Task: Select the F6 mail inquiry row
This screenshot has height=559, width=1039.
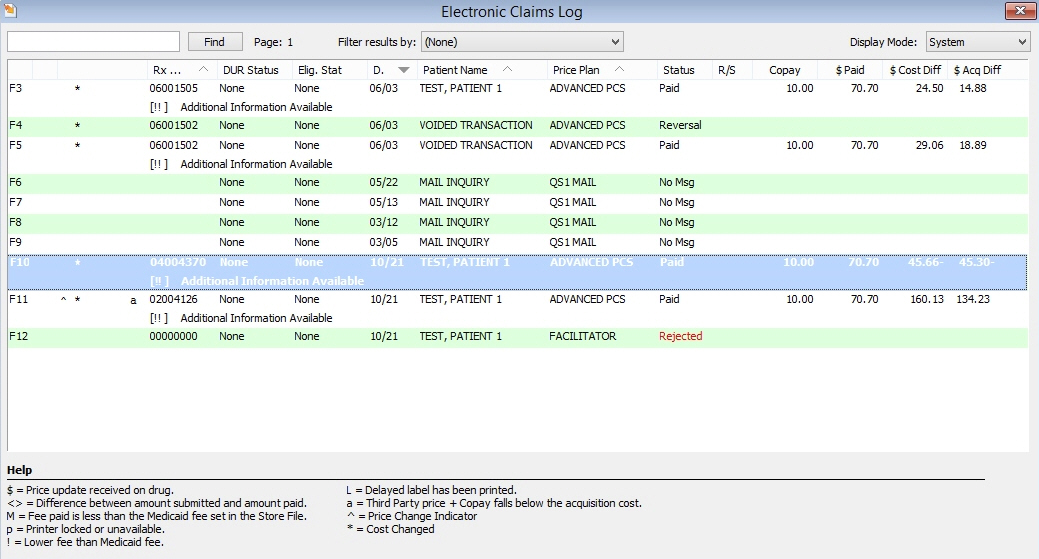Action: click(x=518, y=182)
